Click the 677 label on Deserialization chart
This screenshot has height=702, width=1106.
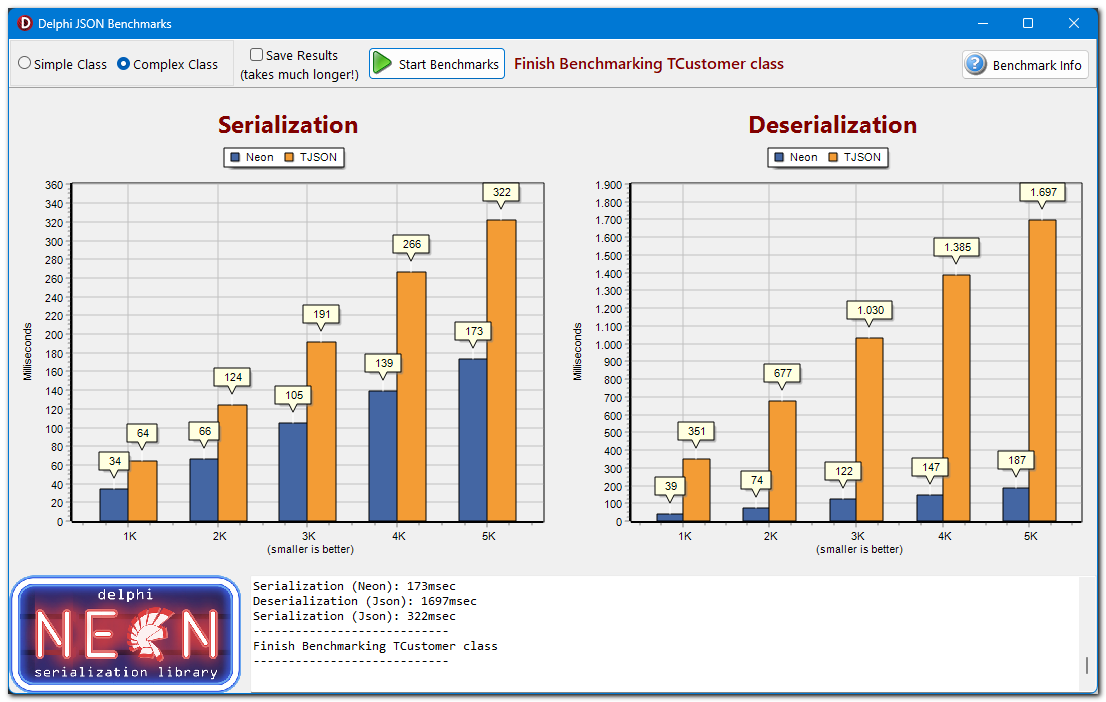tap(782, 373)
